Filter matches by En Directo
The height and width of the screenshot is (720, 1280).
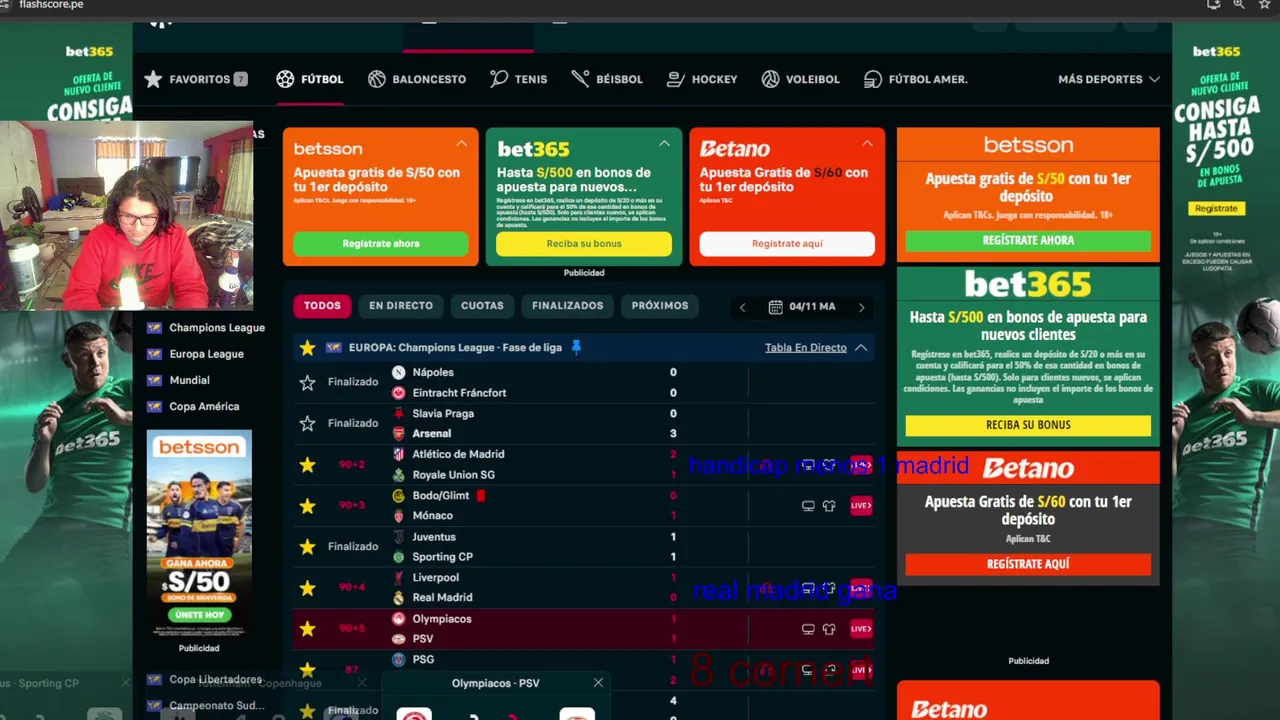[x=401, y=306]
